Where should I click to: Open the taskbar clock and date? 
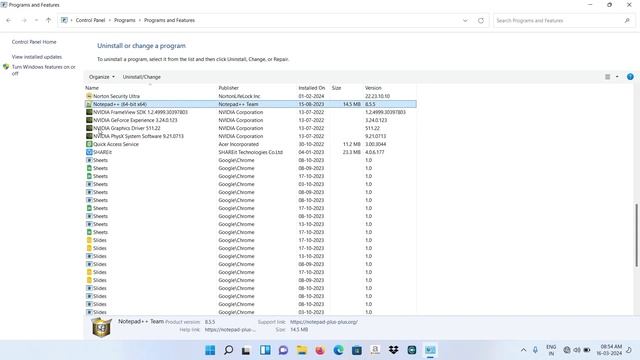click(609, 350)
